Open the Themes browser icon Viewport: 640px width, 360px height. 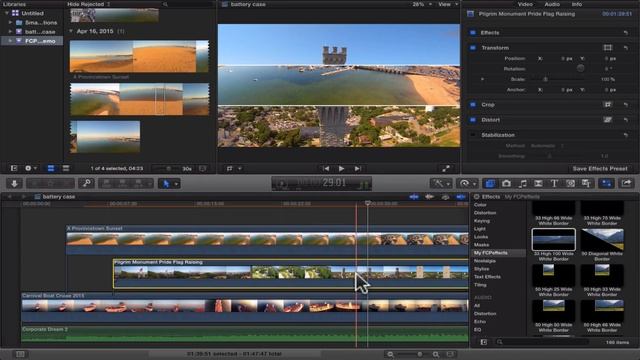pos(586,184)
